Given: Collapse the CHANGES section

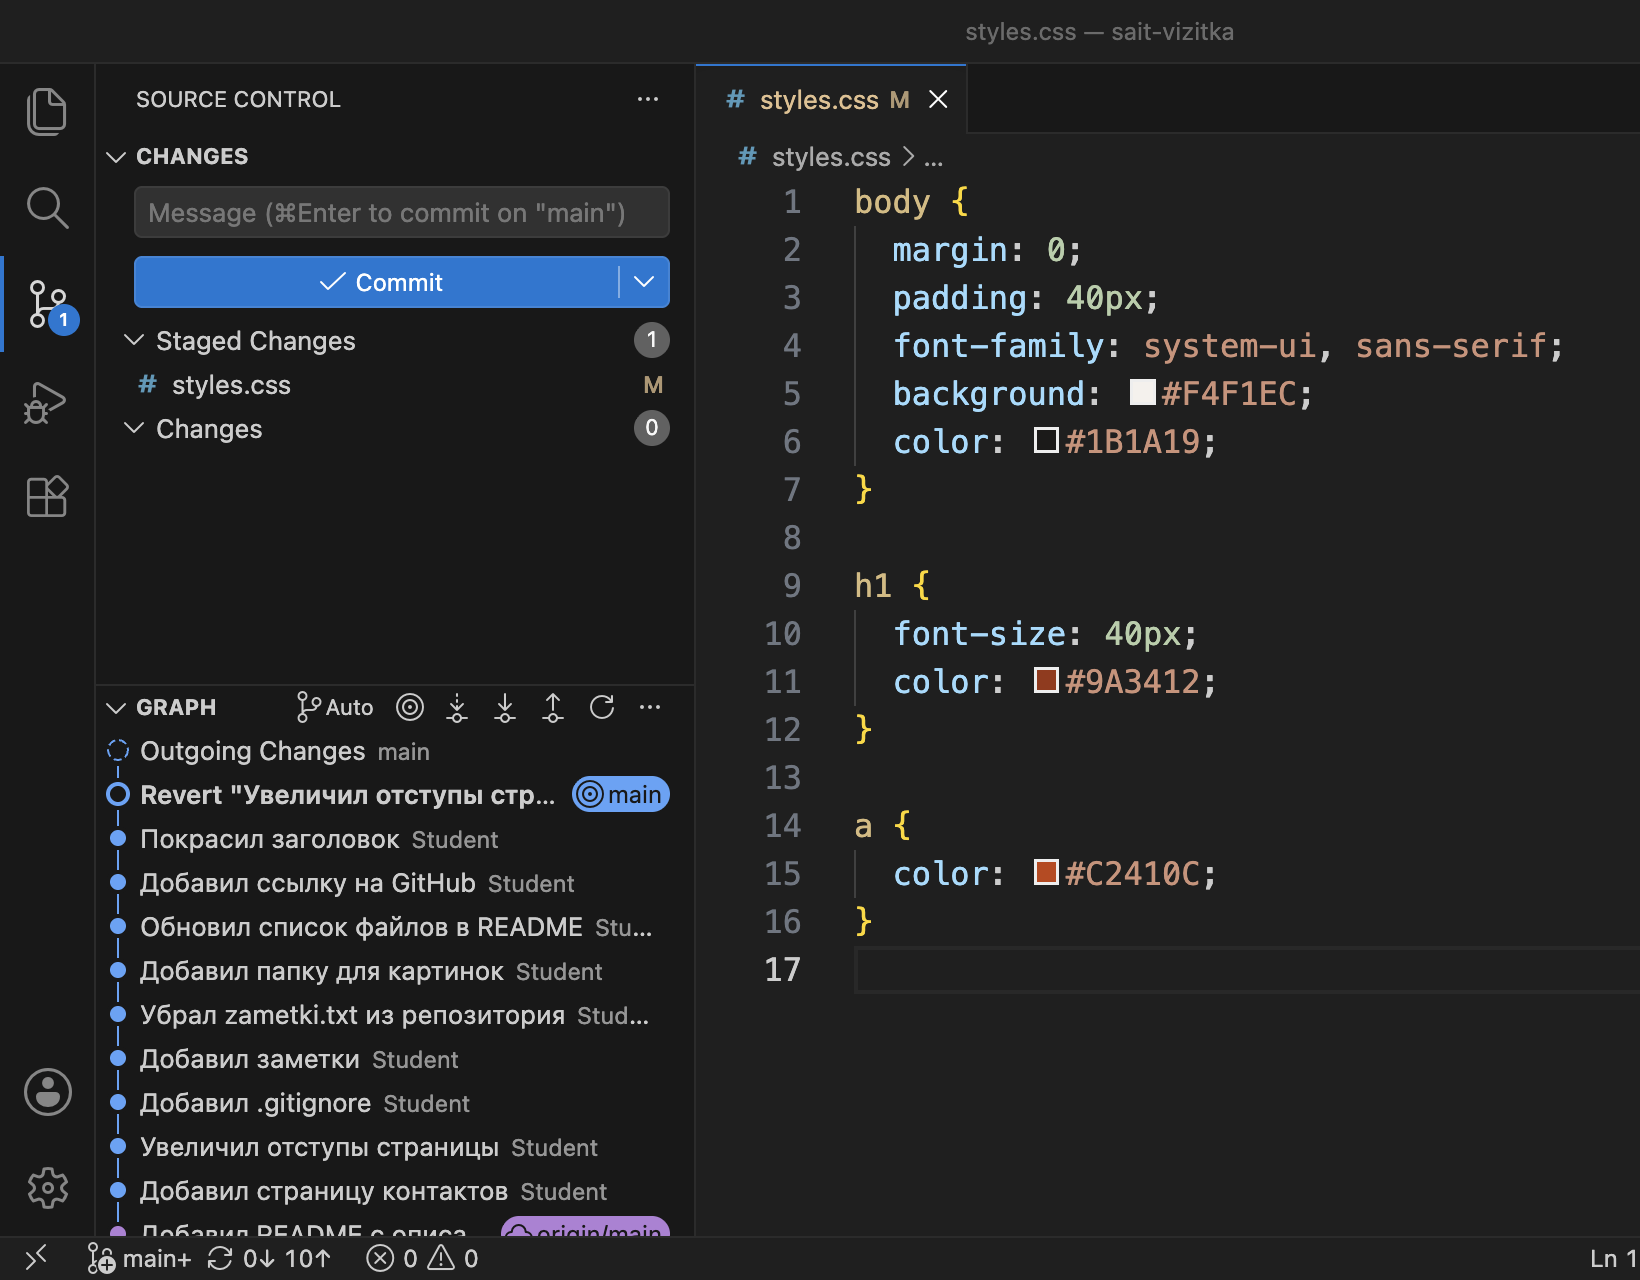Looking at the screenshot, I should 116,157.
